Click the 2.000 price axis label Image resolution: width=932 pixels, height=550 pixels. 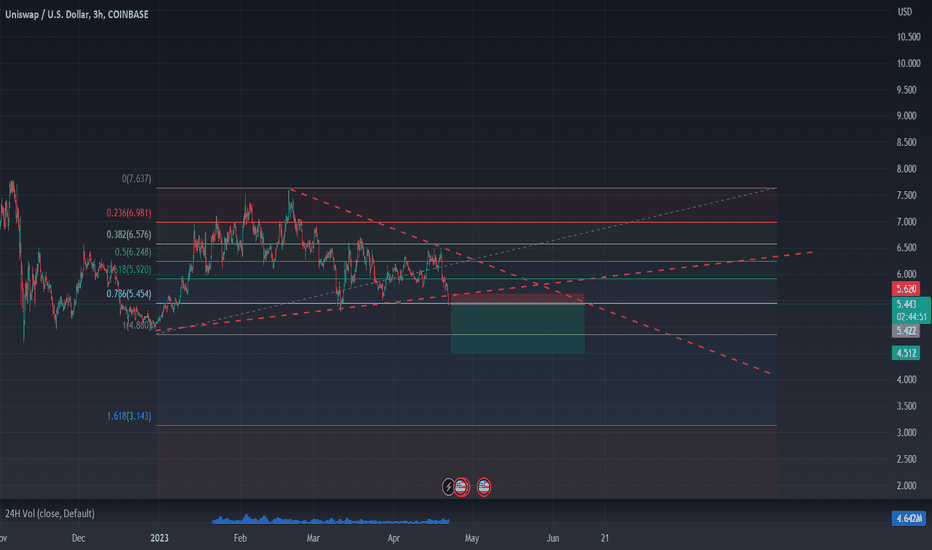click(906, 486)
